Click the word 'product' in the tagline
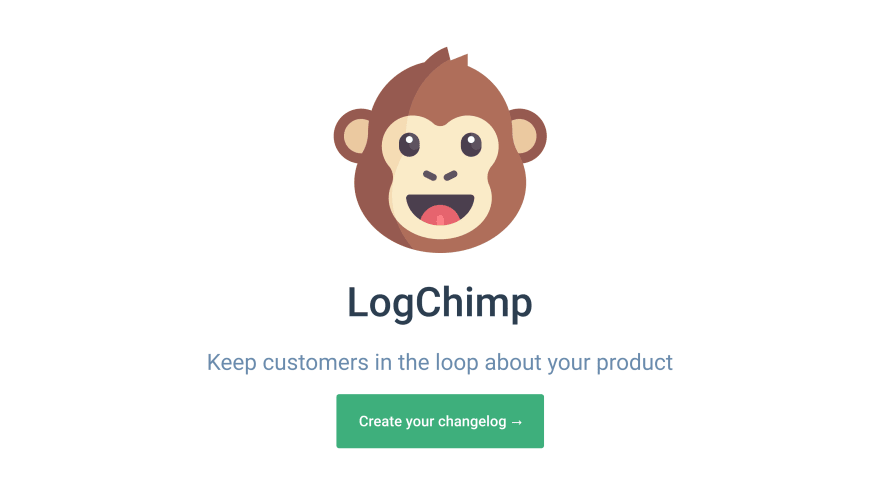 pos(634,363)
